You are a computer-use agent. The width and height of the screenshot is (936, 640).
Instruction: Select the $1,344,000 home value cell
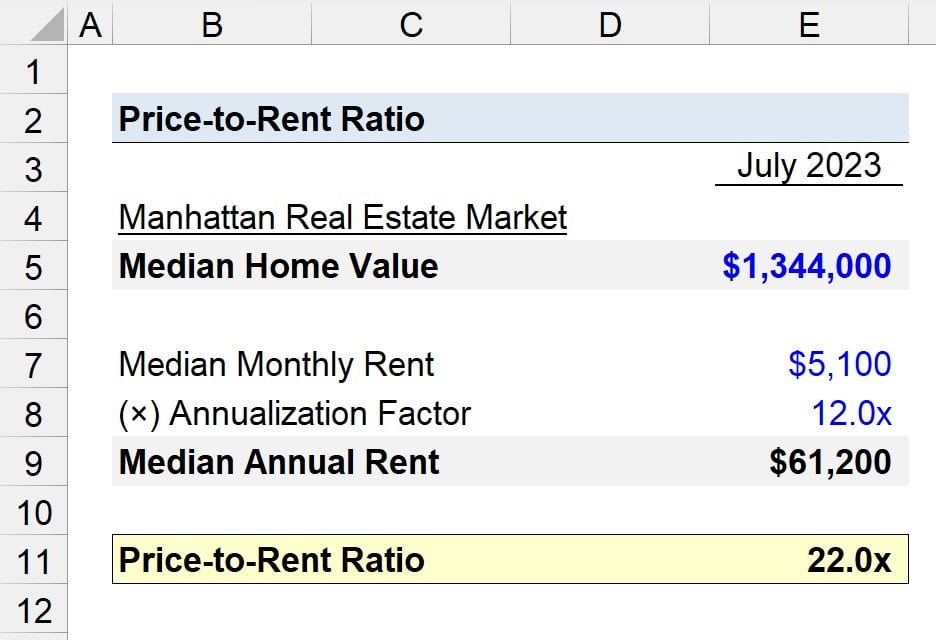(x=809, y=266)
